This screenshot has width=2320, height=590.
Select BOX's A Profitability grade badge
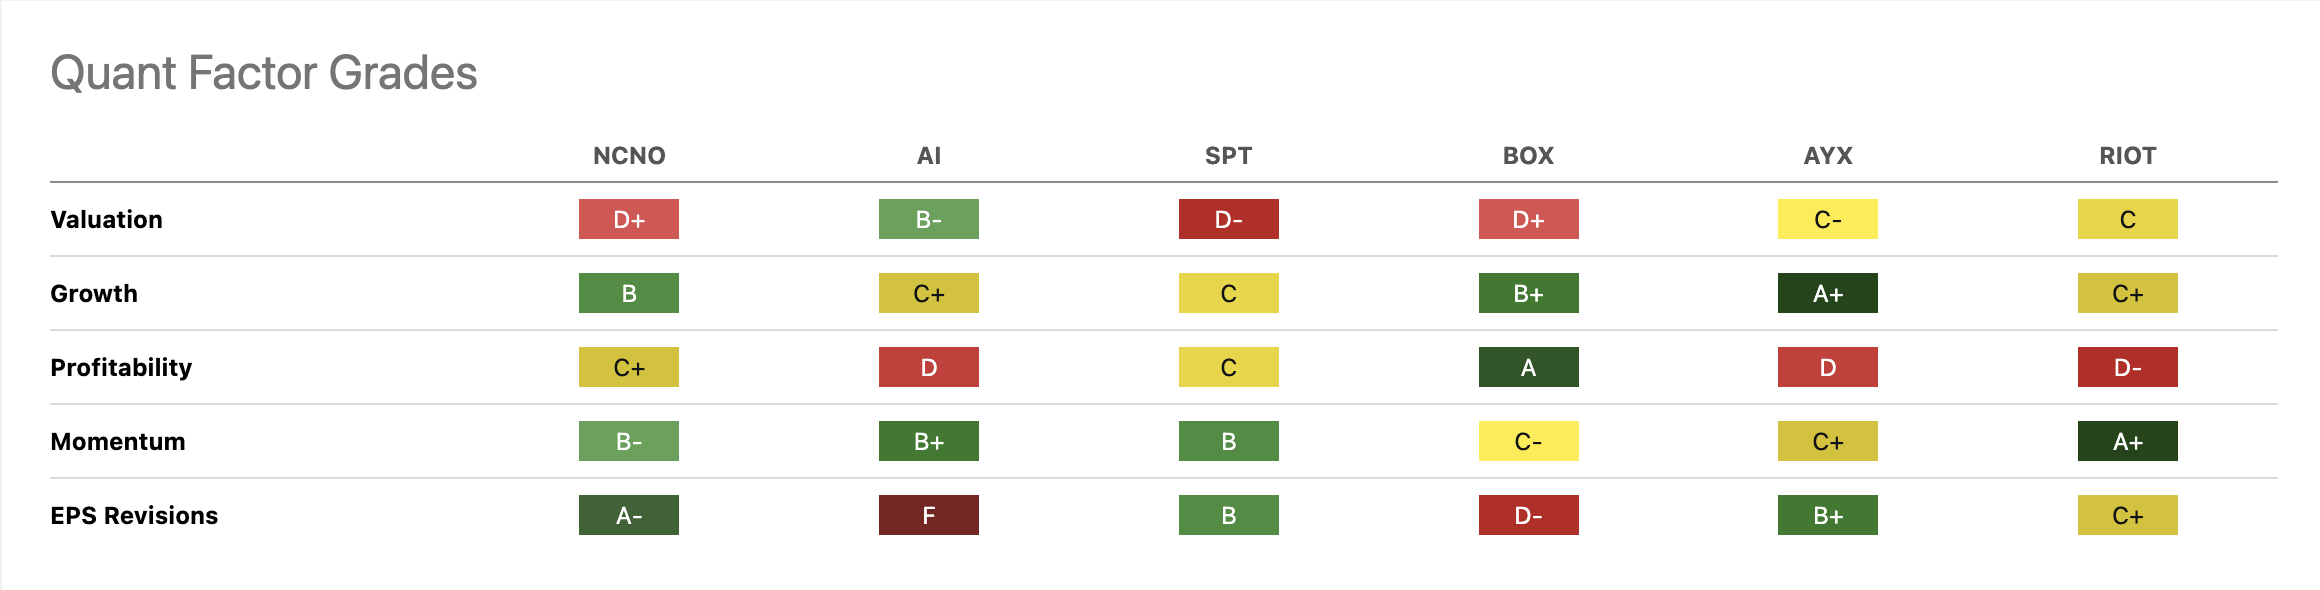(x=1528, y=368)
